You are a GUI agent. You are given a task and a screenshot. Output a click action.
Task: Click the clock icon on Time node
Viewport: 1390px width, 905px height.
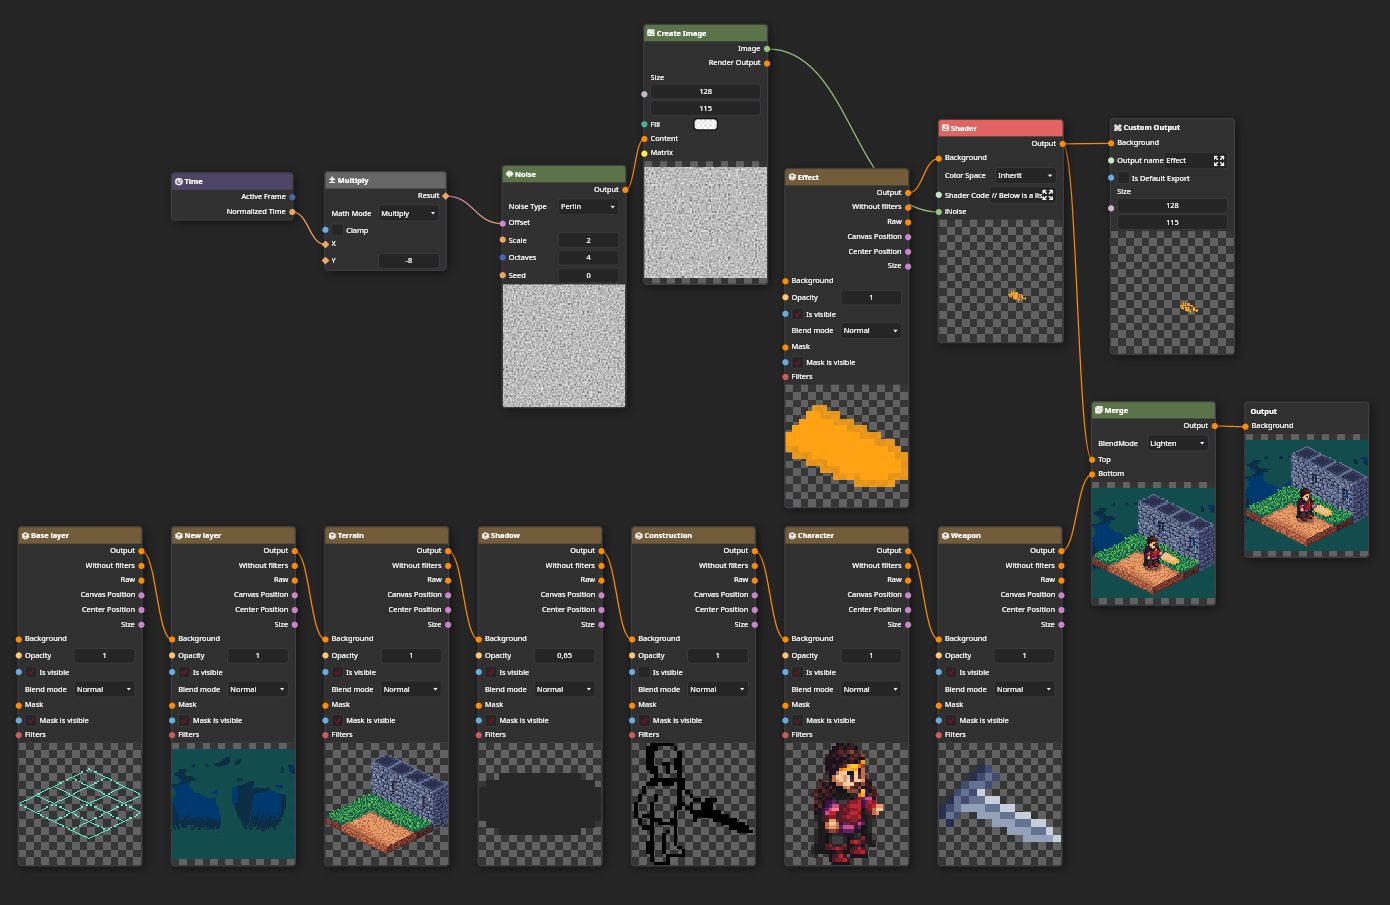point(179,181)
